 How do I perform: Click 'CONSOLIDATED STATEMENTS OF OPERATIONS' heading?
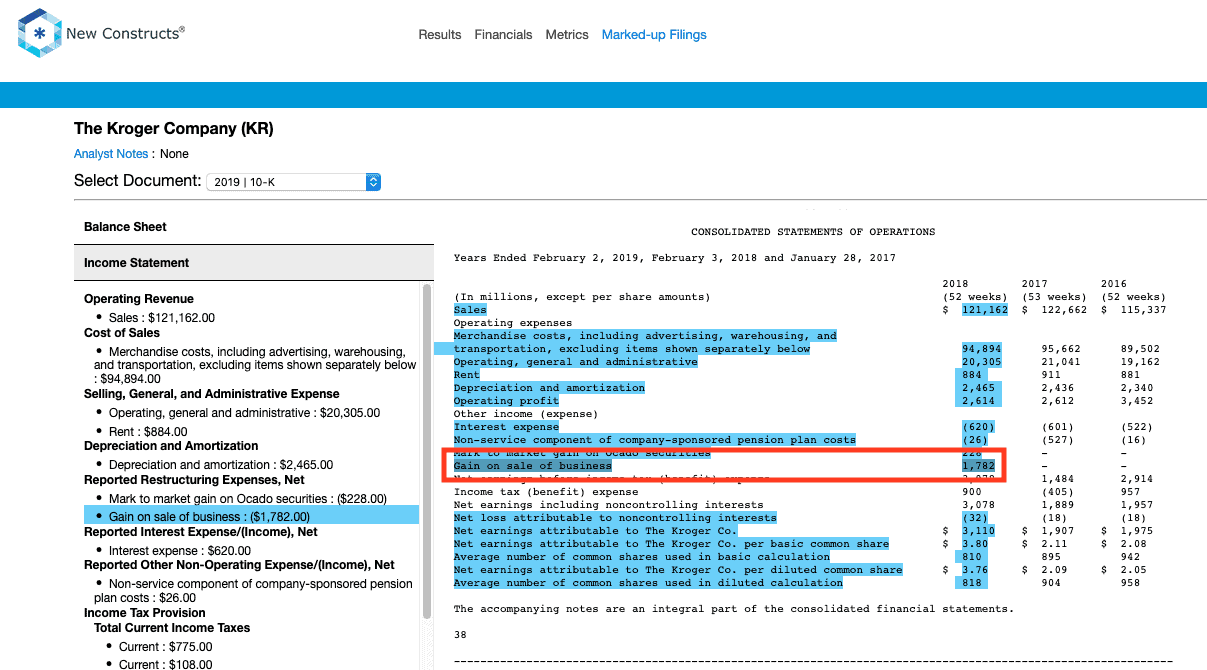tap(813, 232)
